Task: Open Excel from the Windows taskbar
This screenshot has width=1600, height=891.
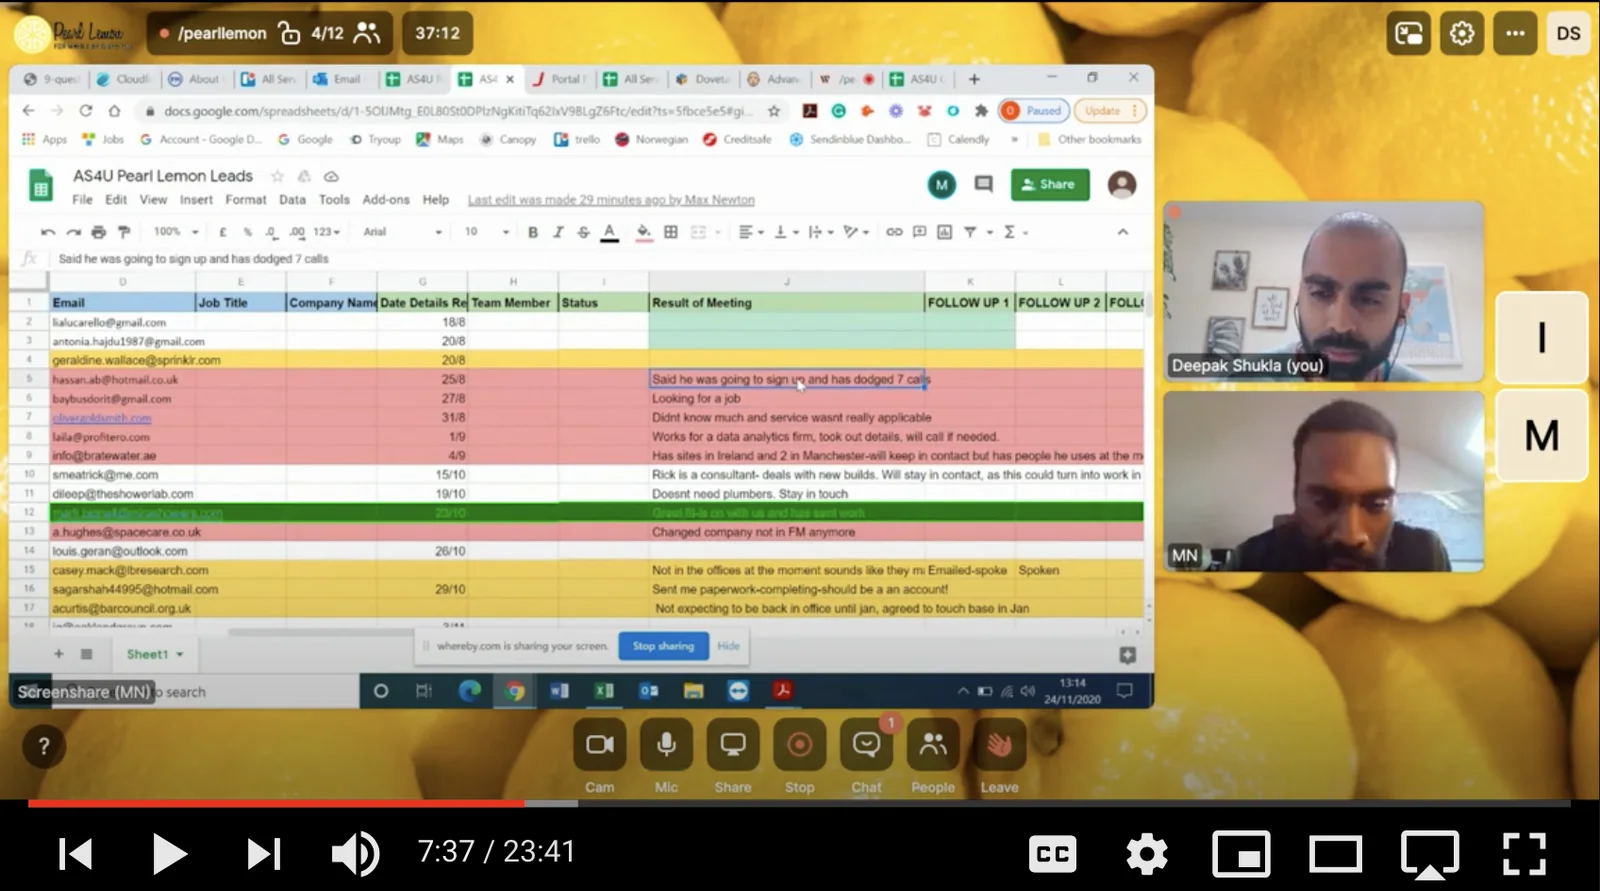Action: tap(604, 691)
